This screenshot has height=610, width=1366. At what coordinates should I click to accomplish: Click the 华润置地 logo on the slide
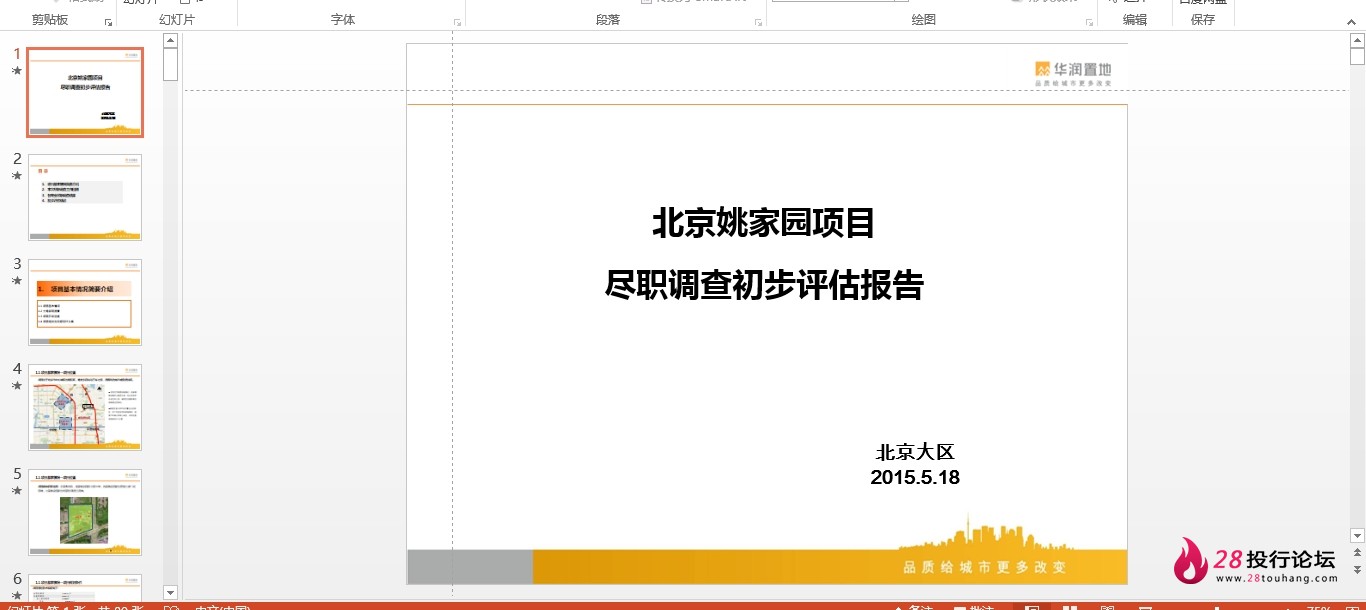[x=1073, y=72]
